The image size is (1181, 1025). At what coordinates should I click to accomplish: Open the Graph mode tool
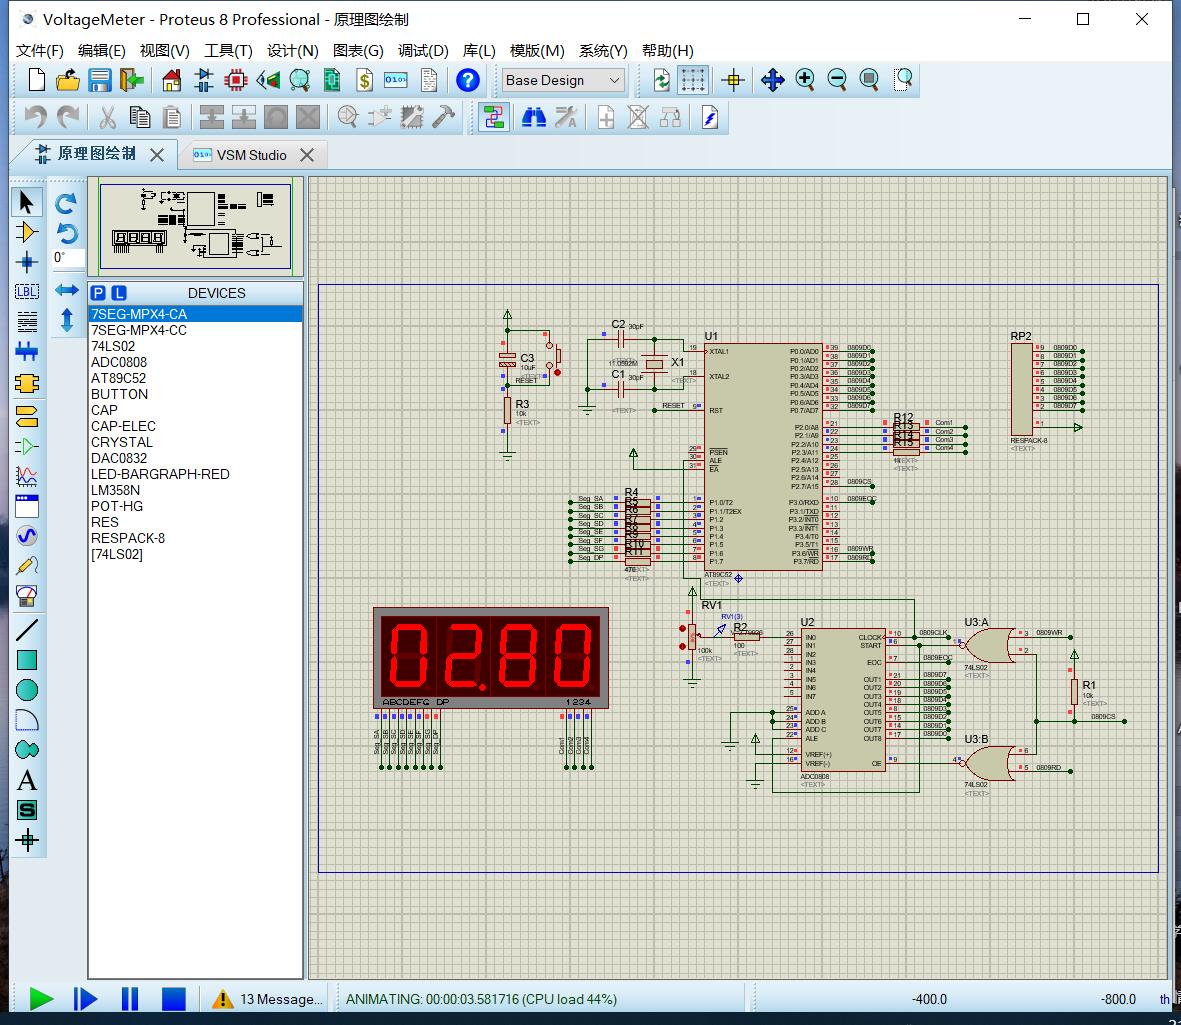[26, 476]
